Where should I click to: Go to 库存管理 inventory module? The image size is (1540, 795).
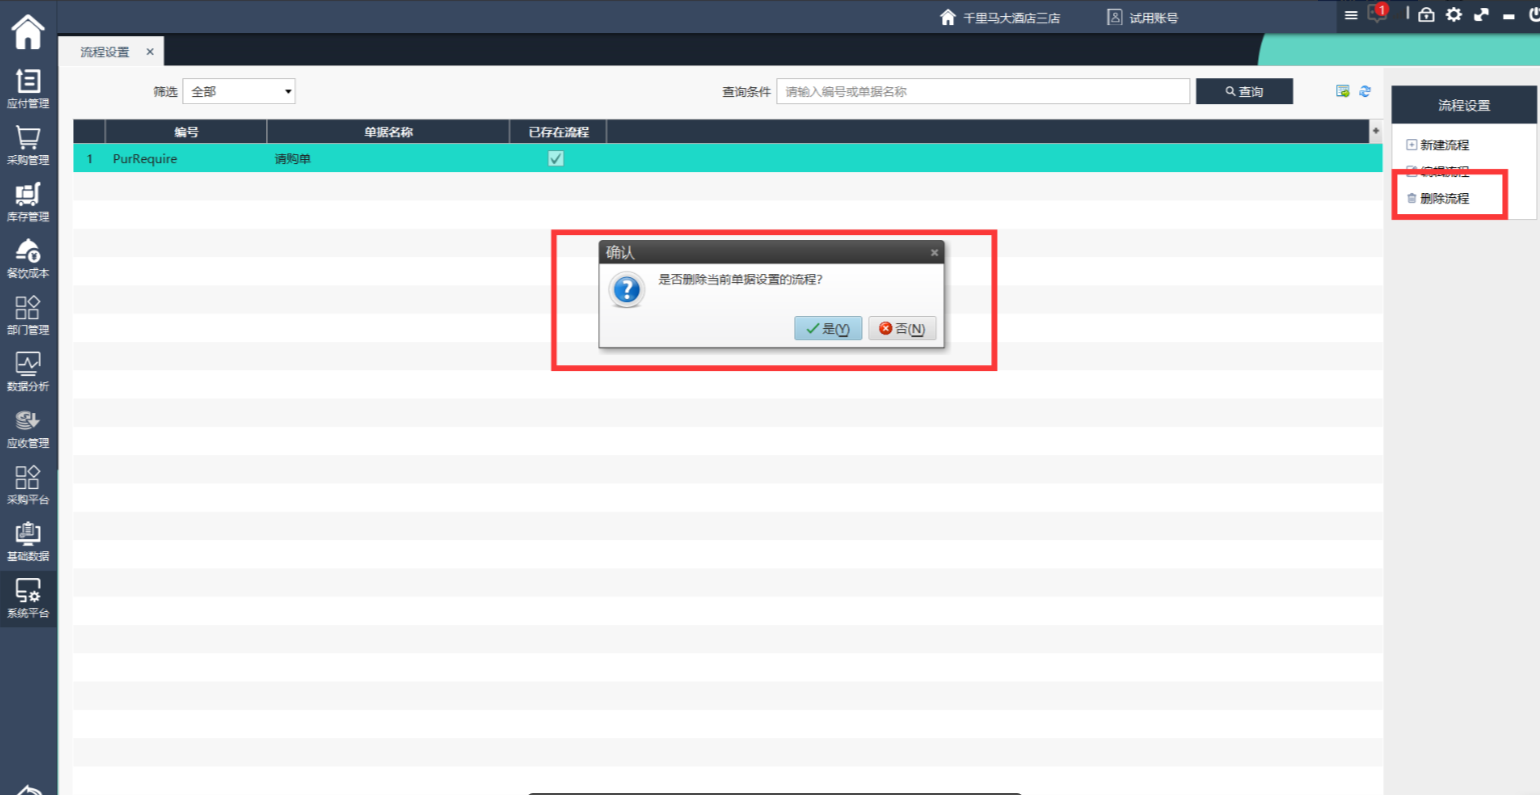[x=28, y=201]
